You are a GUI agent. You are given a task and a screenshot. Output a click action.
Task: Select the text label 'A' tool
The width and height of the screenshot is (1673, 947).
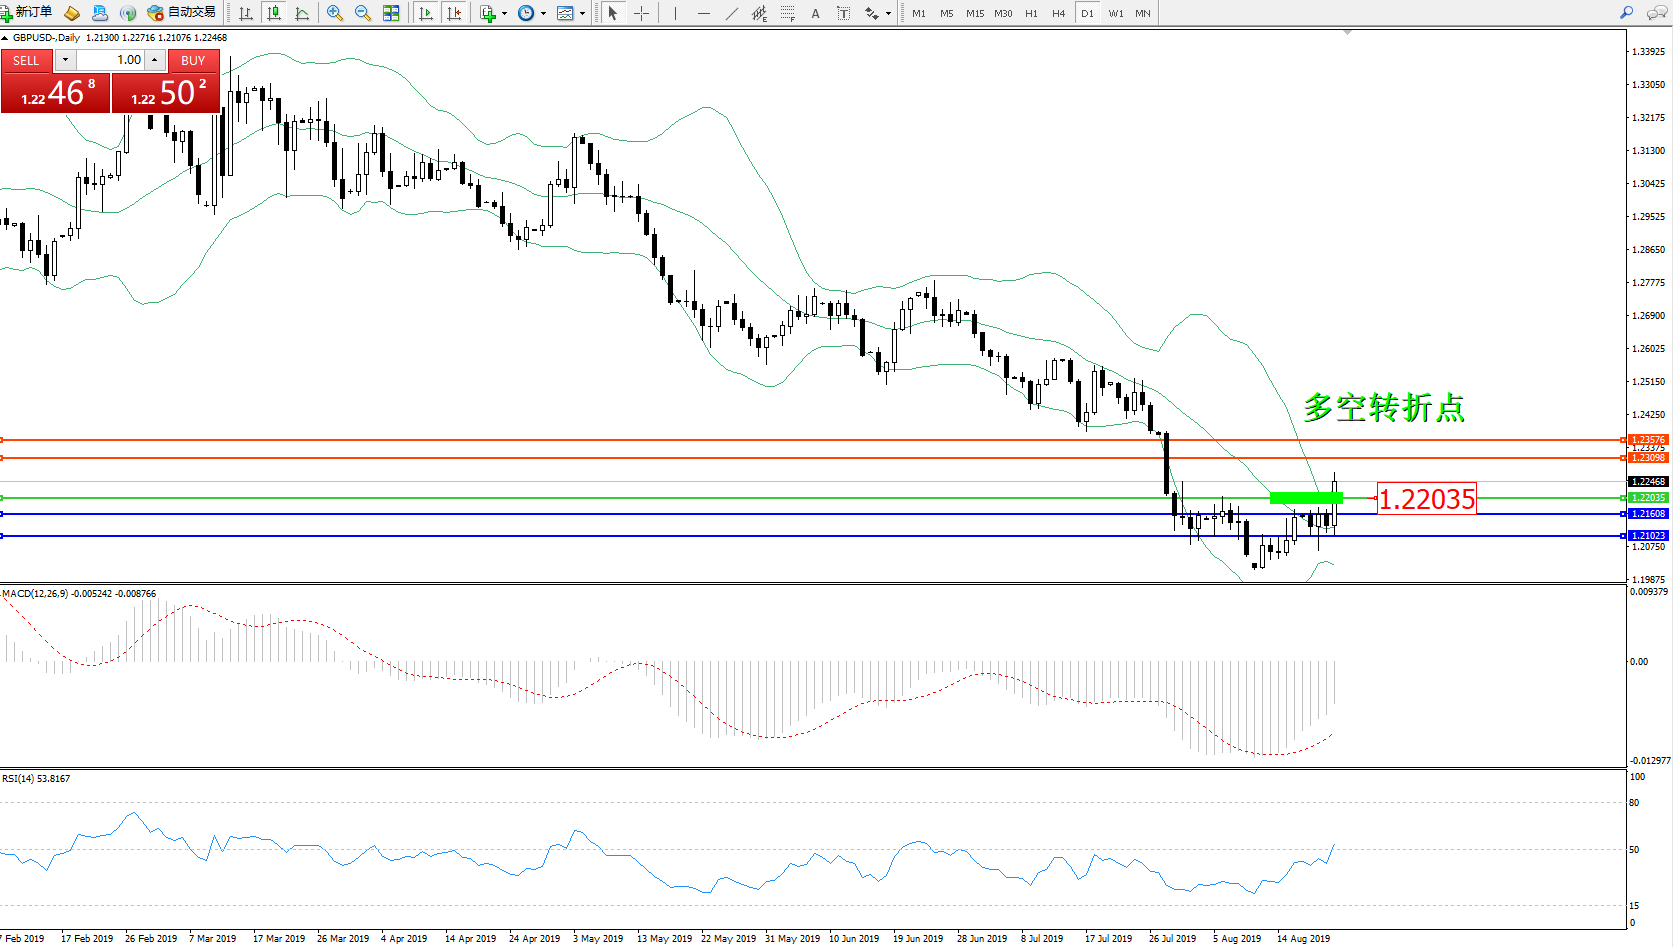[815, 13]
